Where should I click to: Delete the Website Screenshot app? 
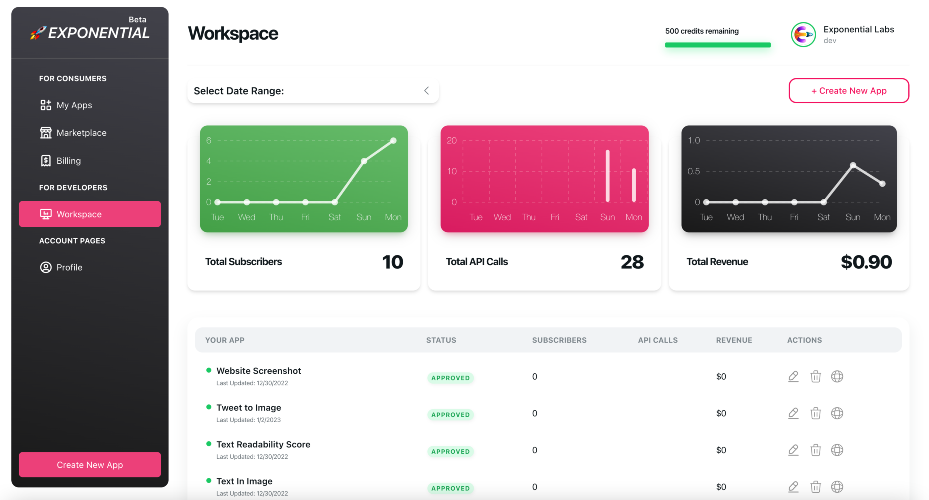(816, 376)
